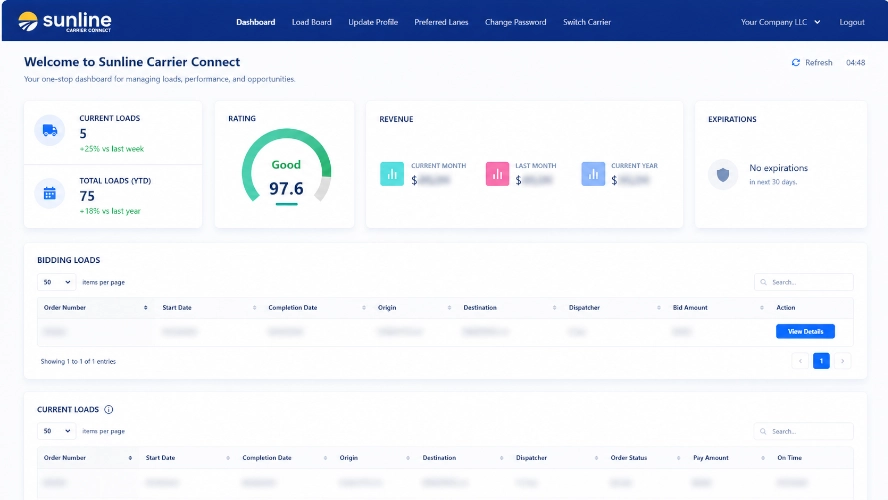Screen dimensions: 888x500
Task: Click the Refresh text button
Action: (818, 62)
